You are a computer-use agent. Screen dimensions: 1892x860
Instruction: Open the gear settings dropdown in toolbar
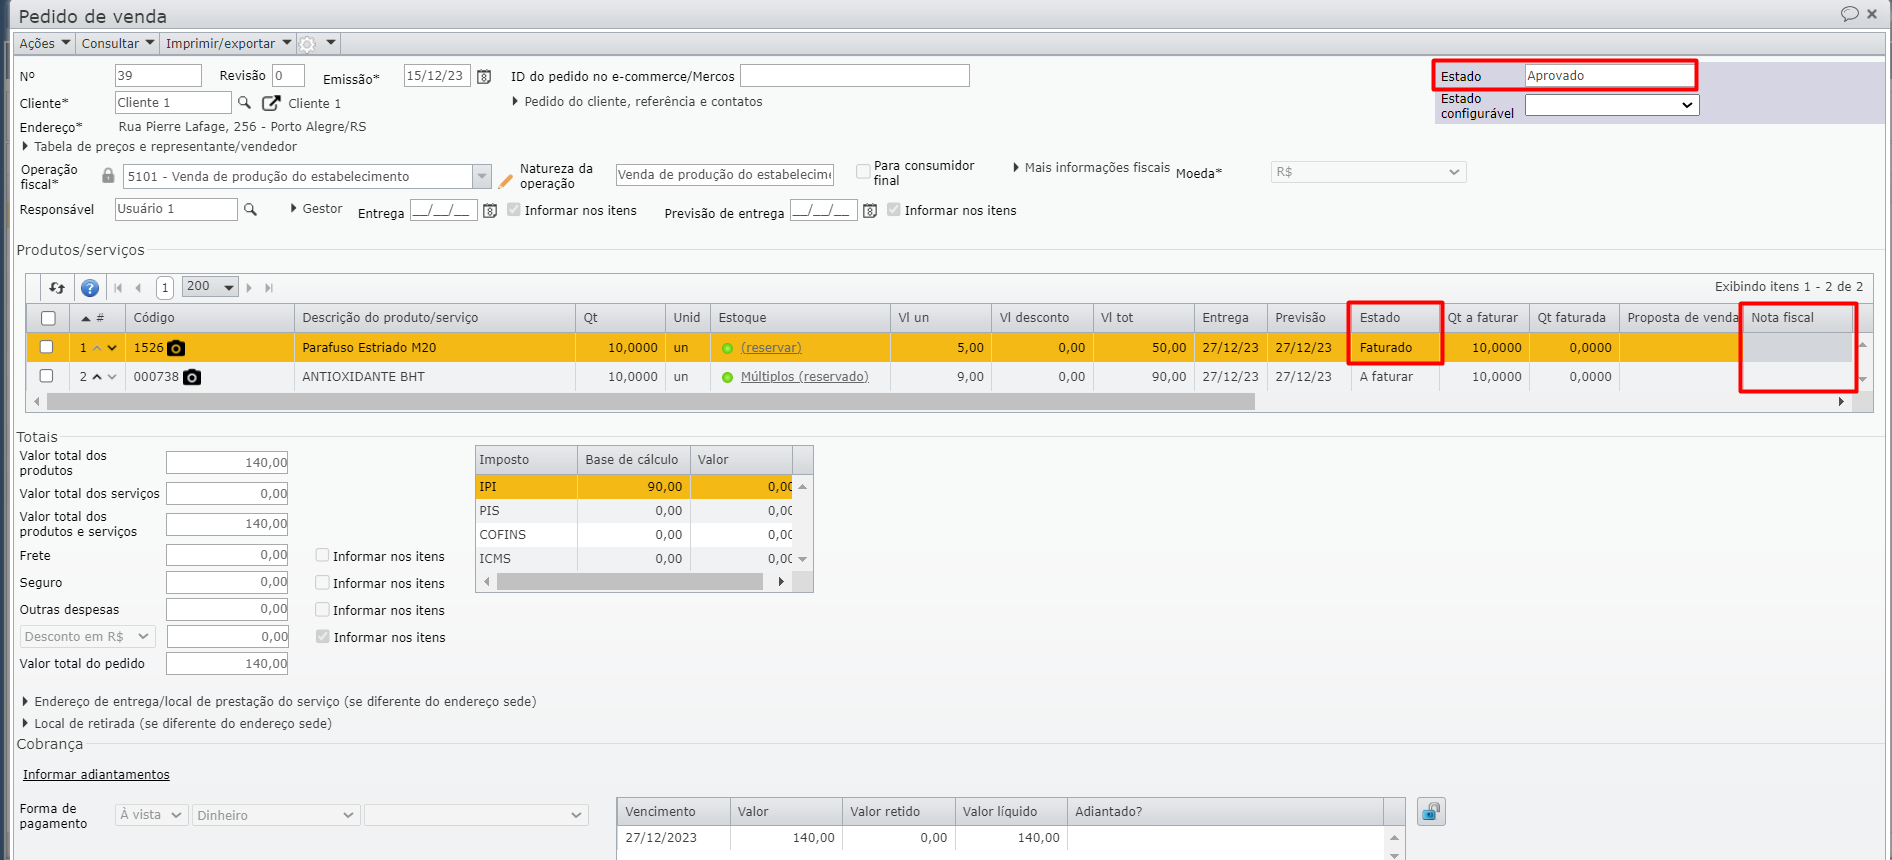318,43
